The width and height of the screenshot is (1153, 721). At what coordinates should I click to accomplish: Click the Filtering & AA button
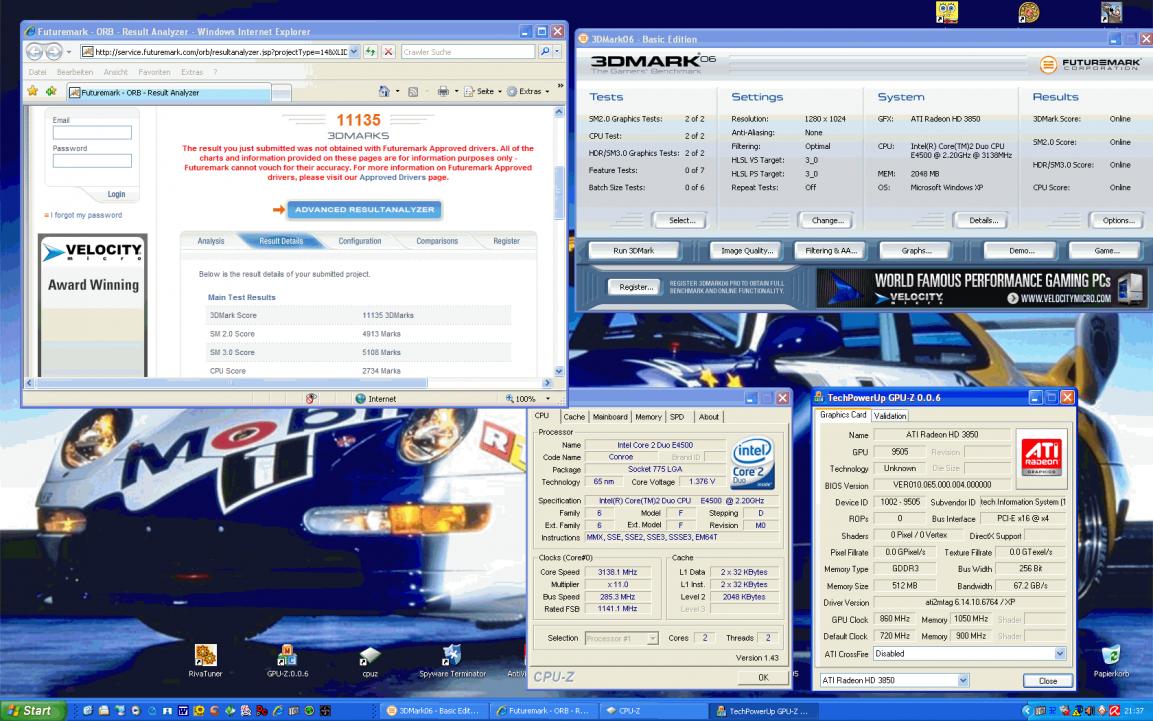831,251
